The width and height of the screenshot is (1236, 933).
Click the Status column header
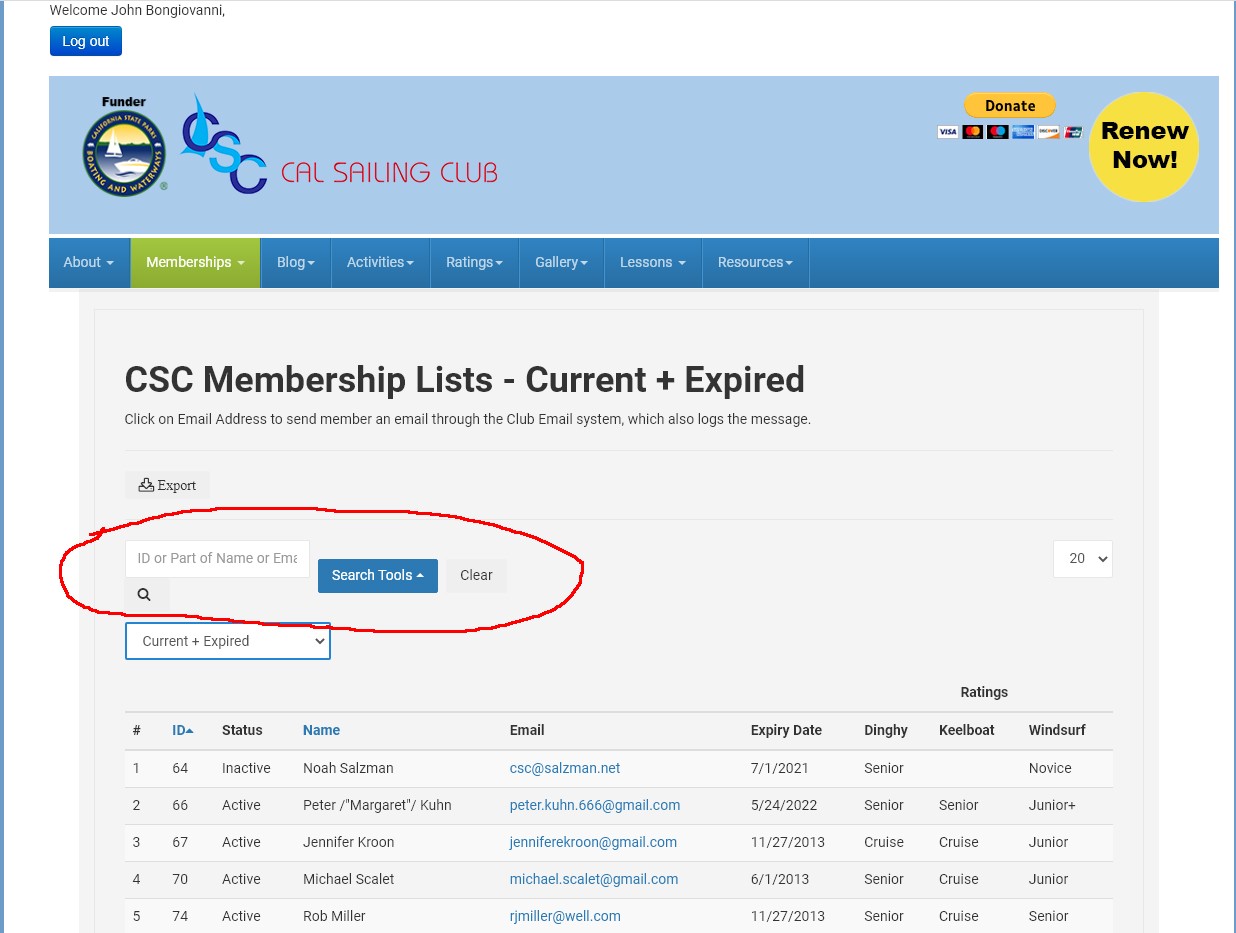[x=242, y=730]
